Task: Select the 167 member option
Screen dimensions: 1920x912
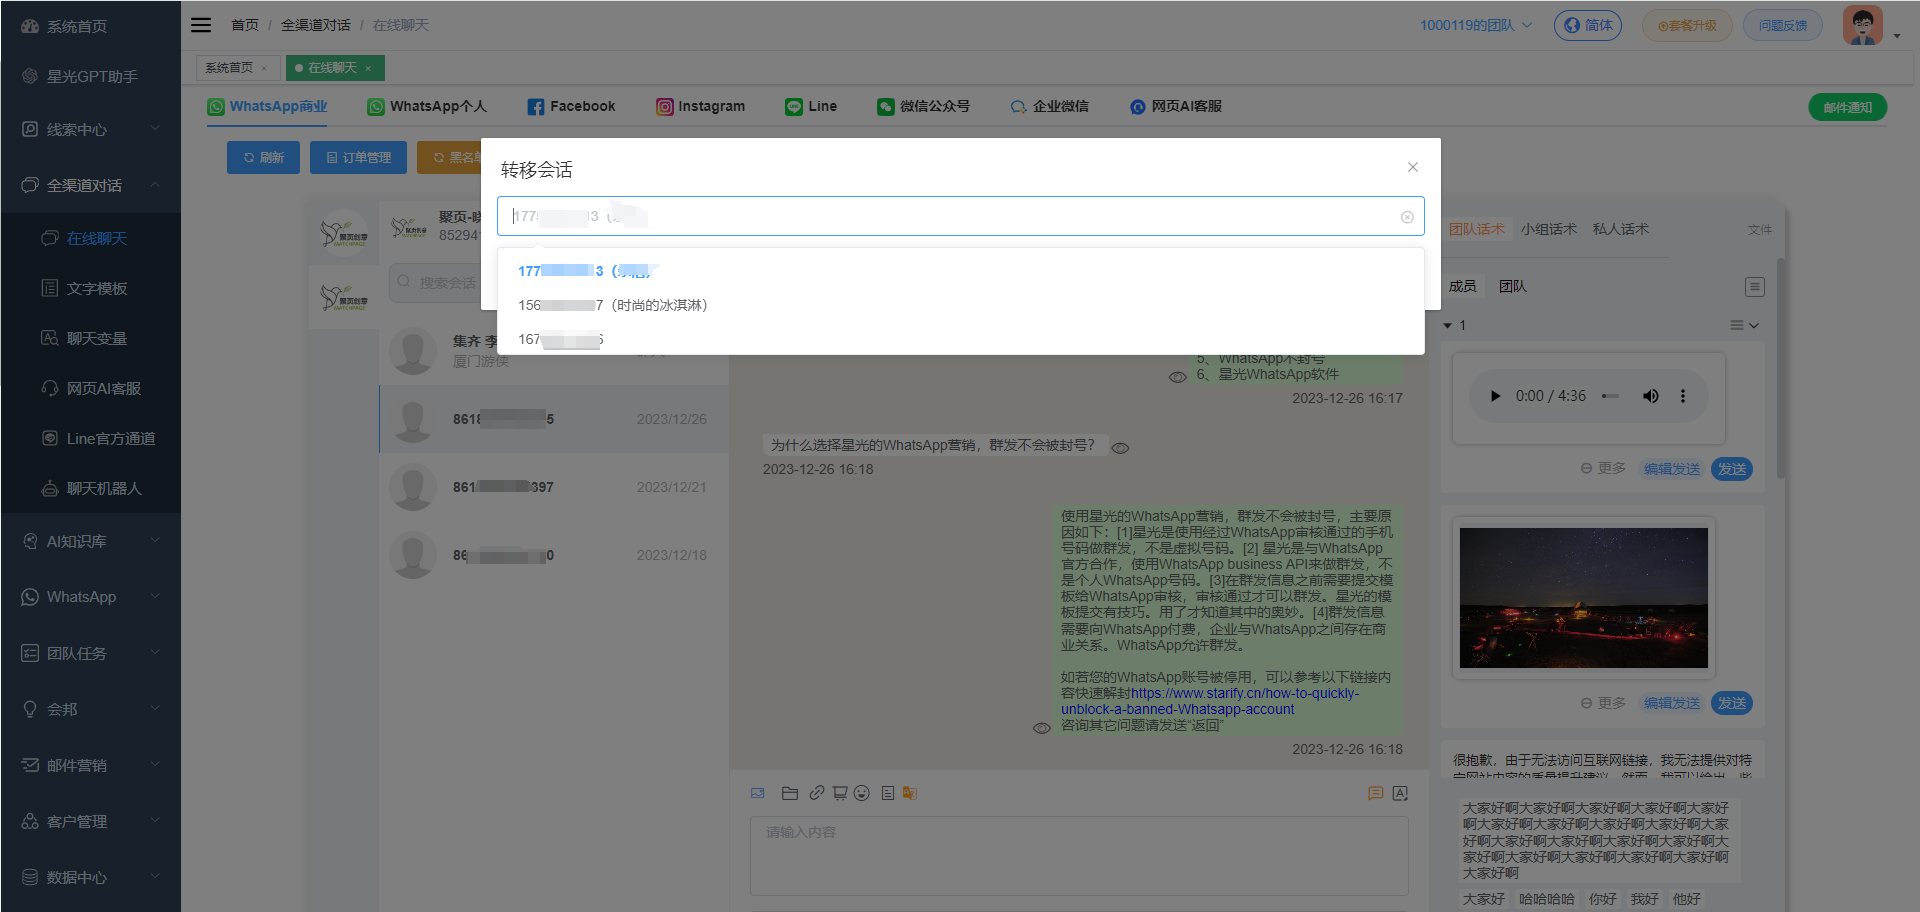Action: (960, 339)
